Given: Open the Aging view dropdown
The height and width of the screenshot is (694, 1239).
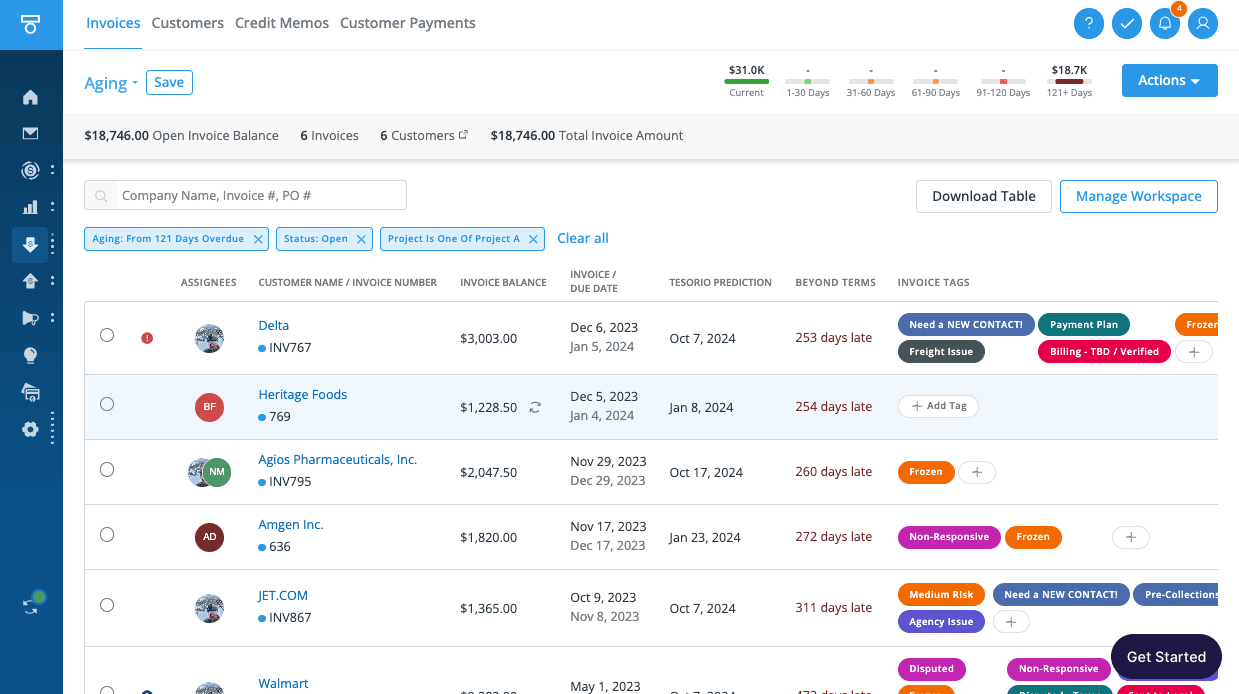Looking at the screenshot, I should pos(111,83).
